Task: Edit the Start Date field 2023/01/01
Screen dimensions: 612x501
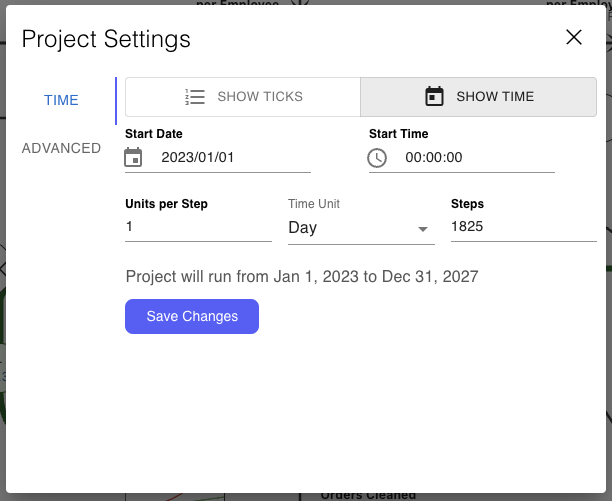Action: point(230,157)
